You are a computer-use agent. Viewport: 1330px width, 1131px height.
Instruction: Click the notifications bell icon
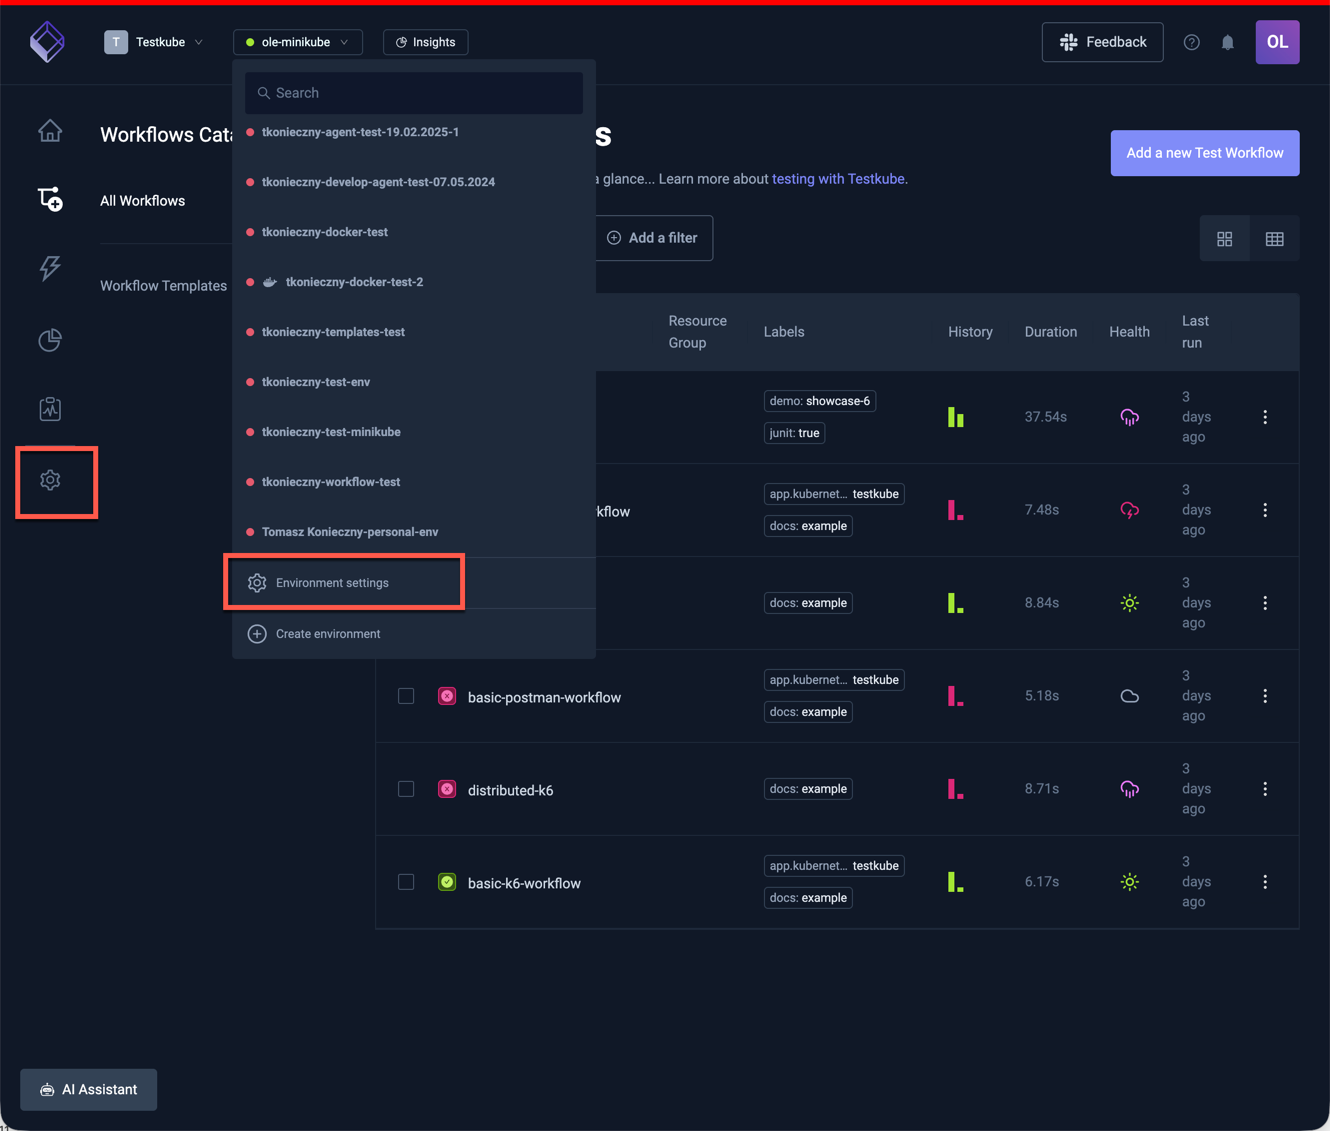coord(1227,43)
